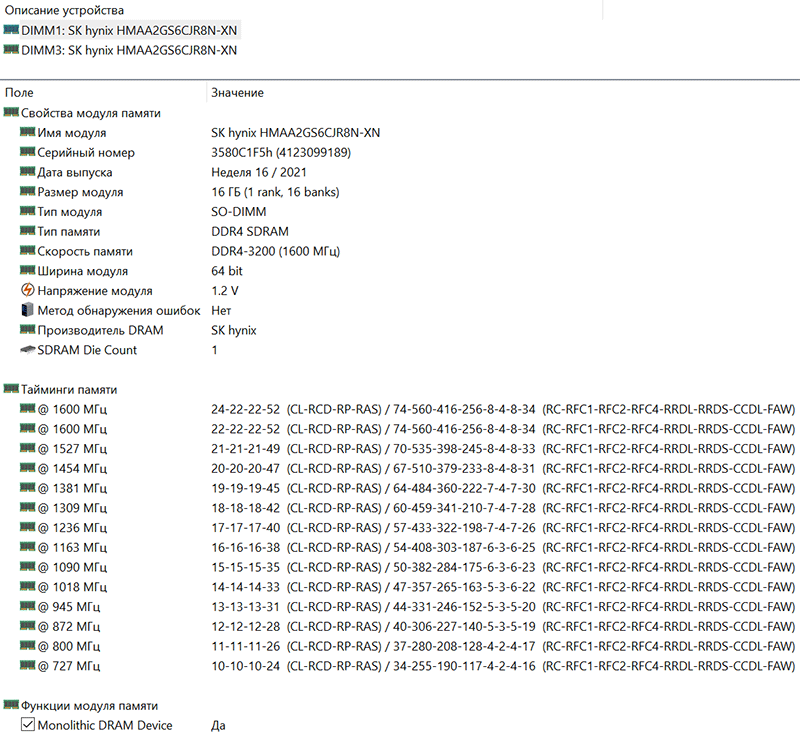Click chip icon beside SDRAM Die Count

pyautogui.click(x=27, y=350)
